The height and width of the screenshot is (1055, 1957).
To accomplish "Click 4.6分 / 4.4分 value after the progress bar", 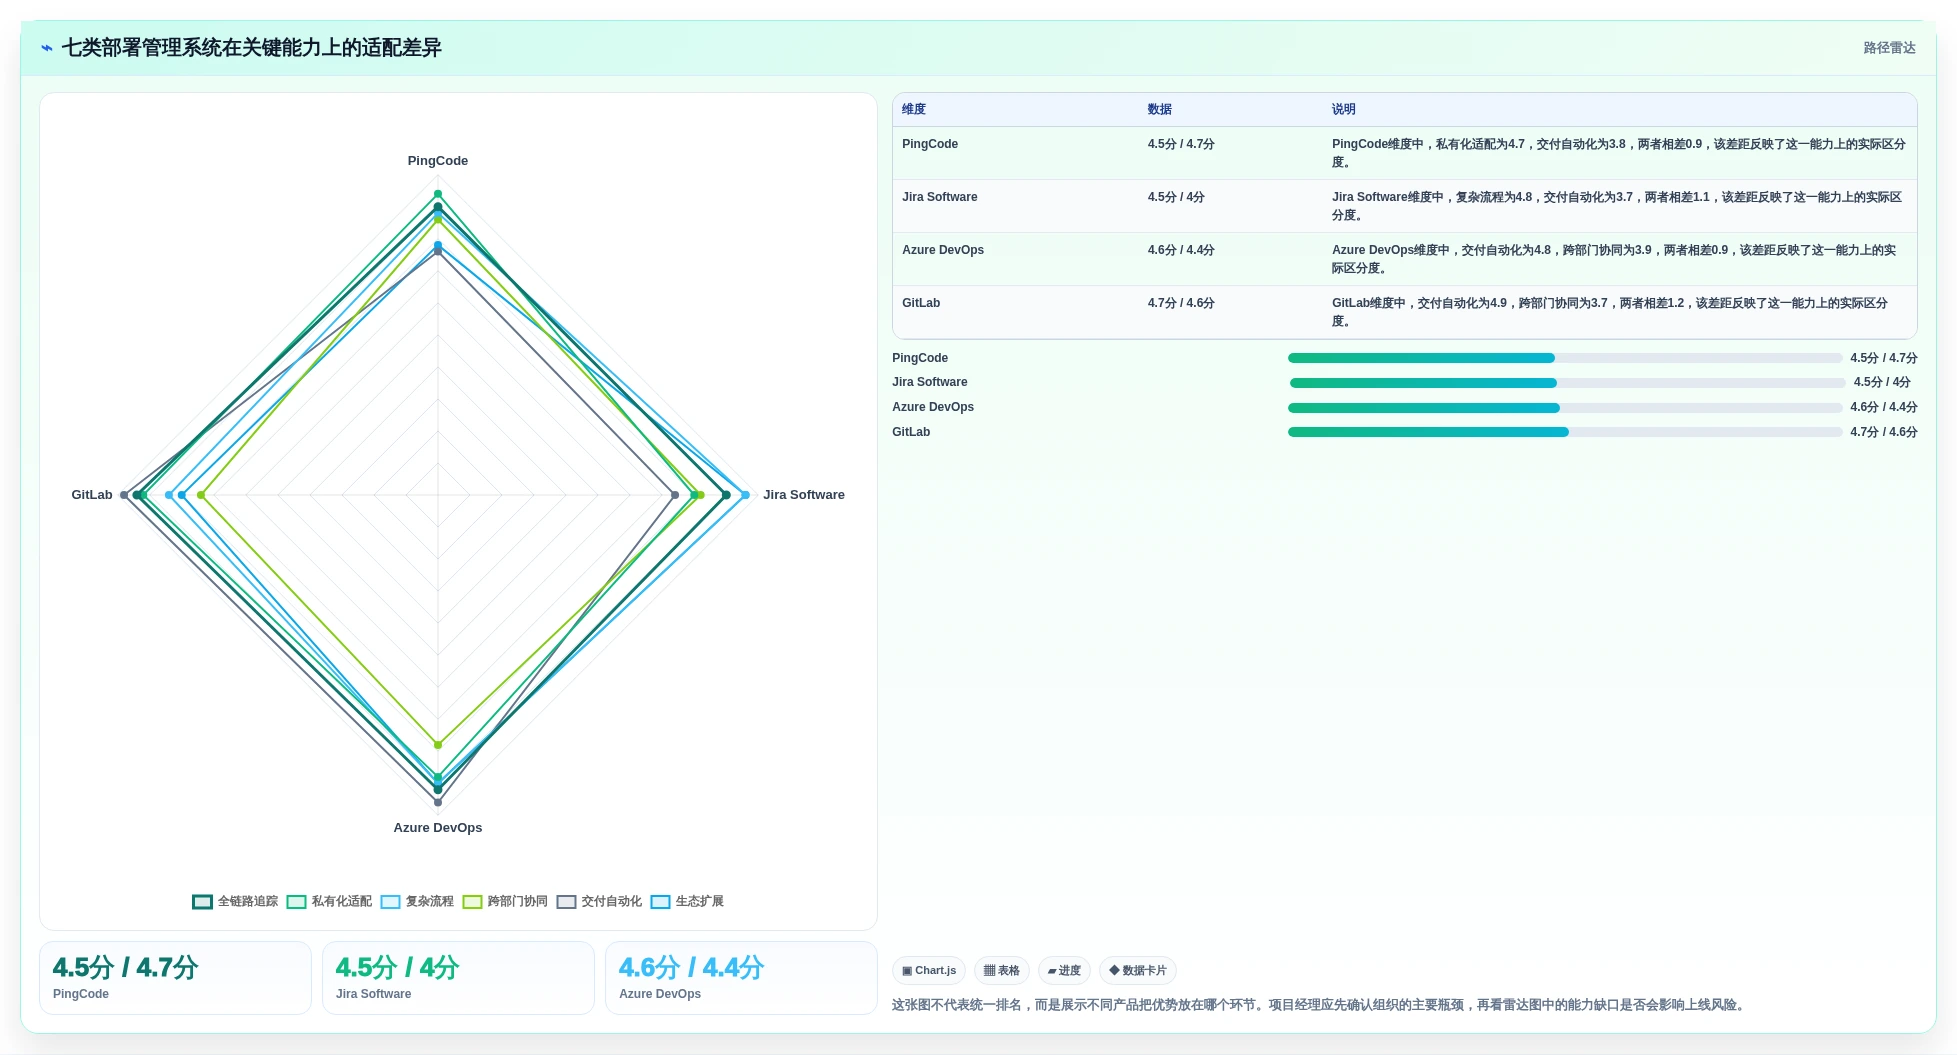I will pyautogui.click(x=1884, y=407).
